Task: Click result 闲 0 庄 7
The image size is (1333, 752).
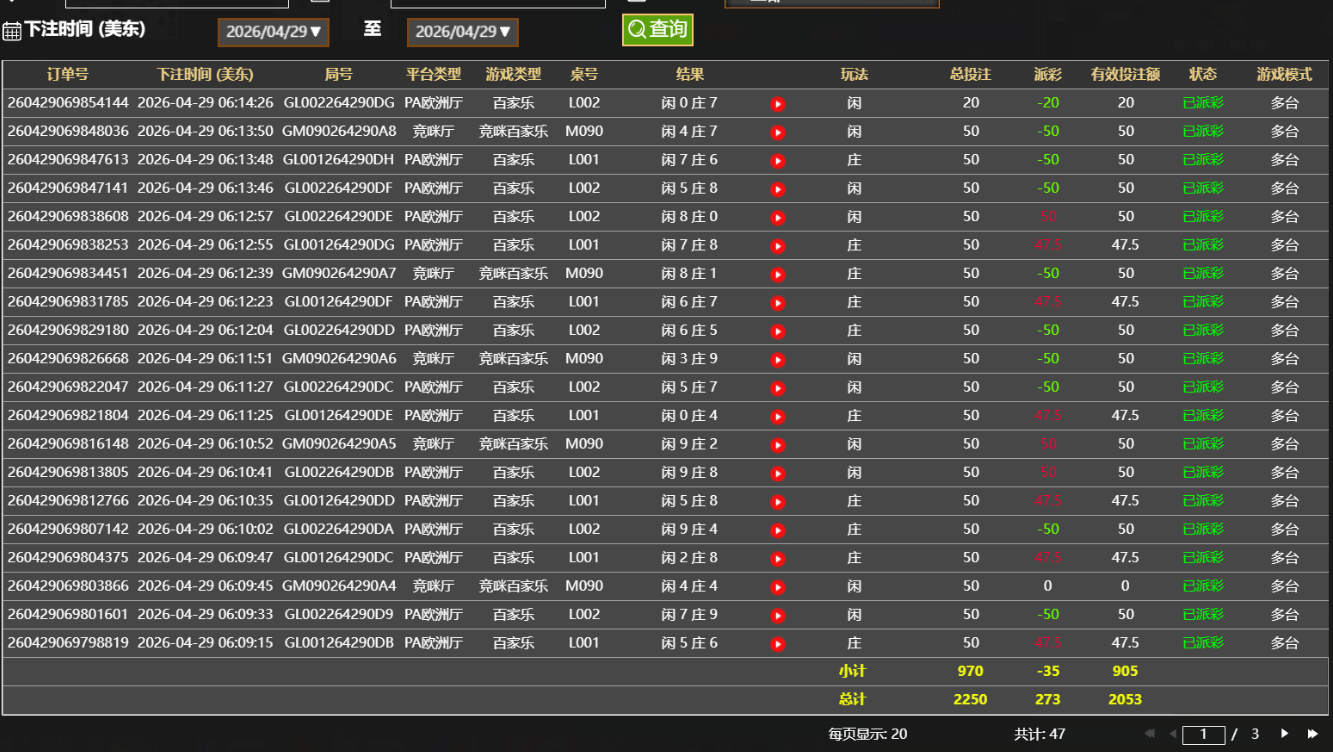Action: click(x=690, y=103)
